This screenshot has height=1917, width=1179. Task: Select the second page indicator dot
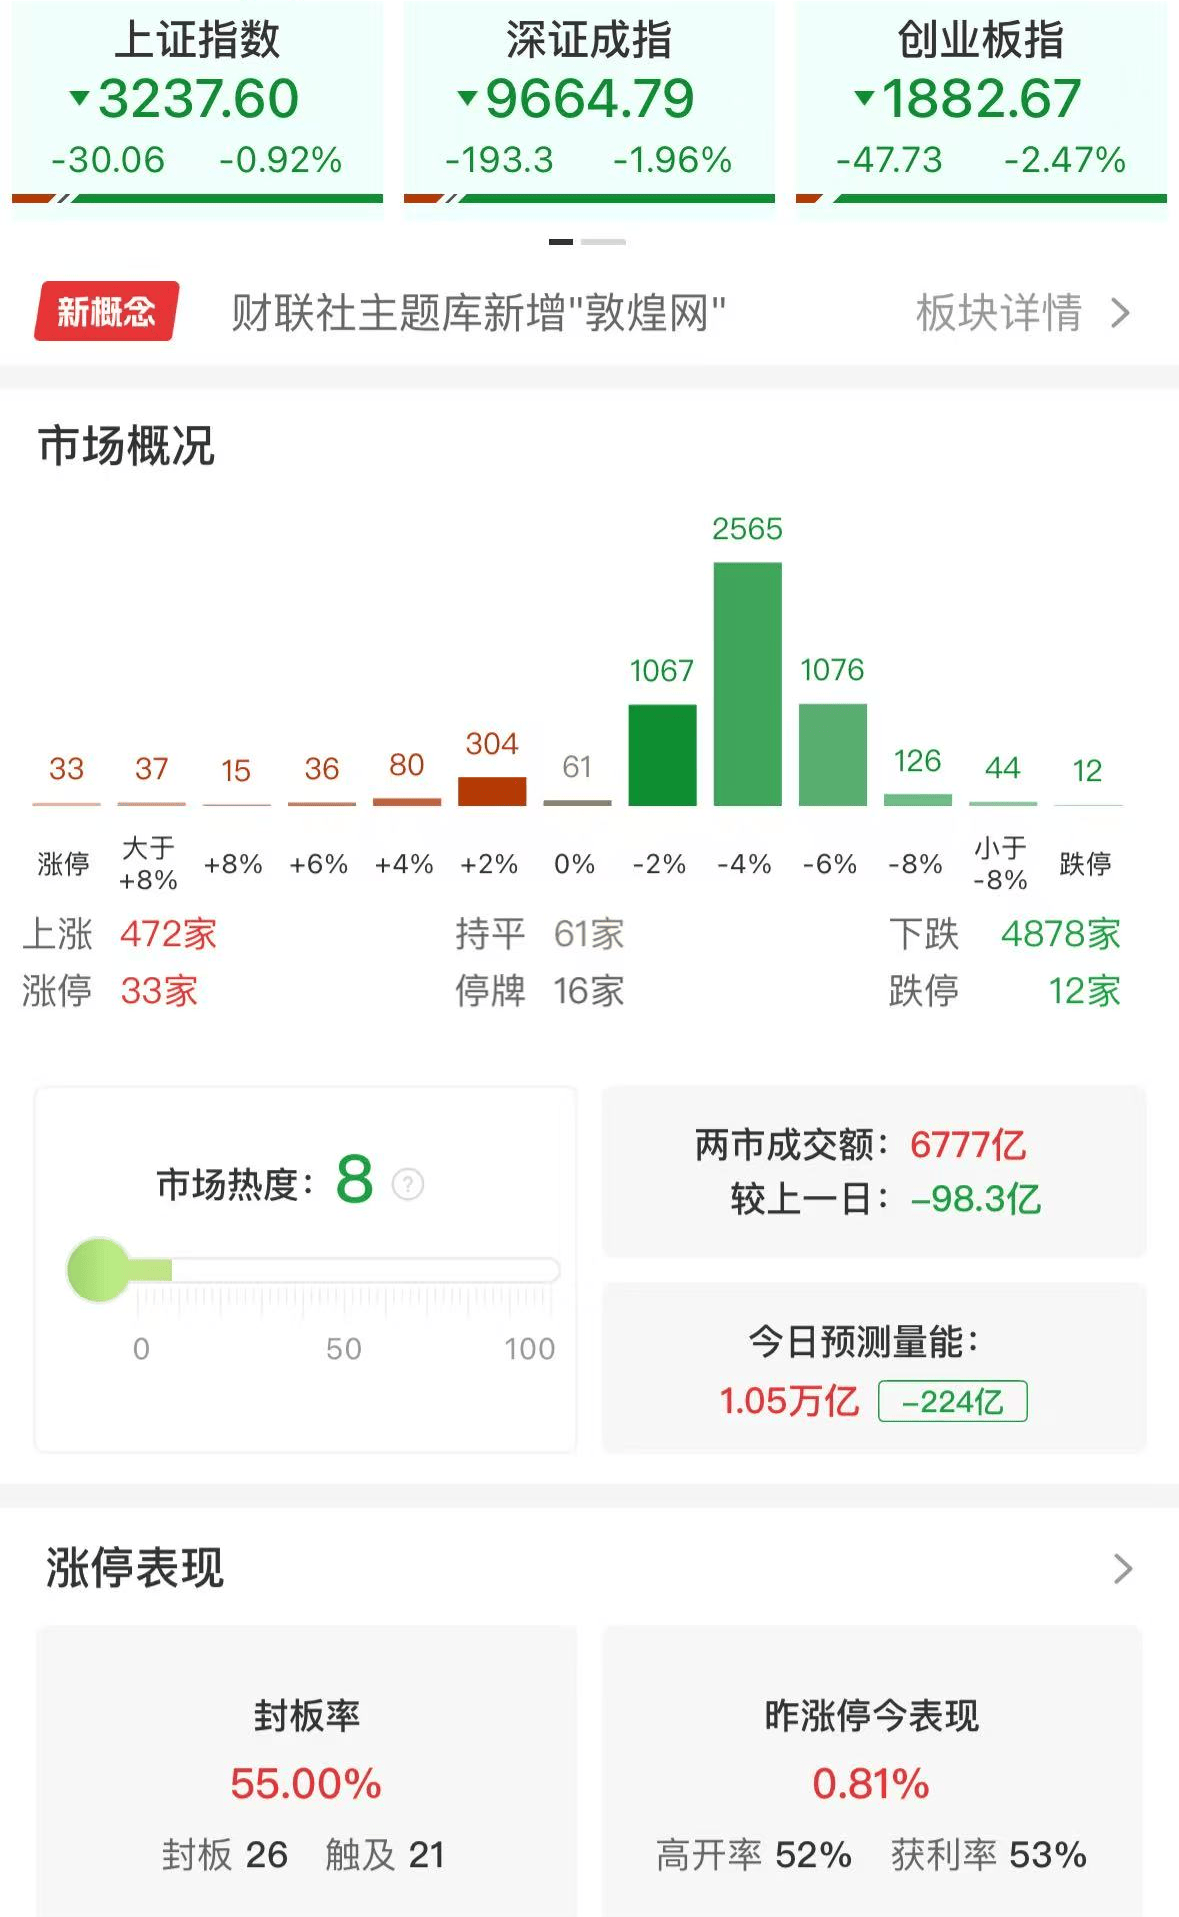[603, 242]
